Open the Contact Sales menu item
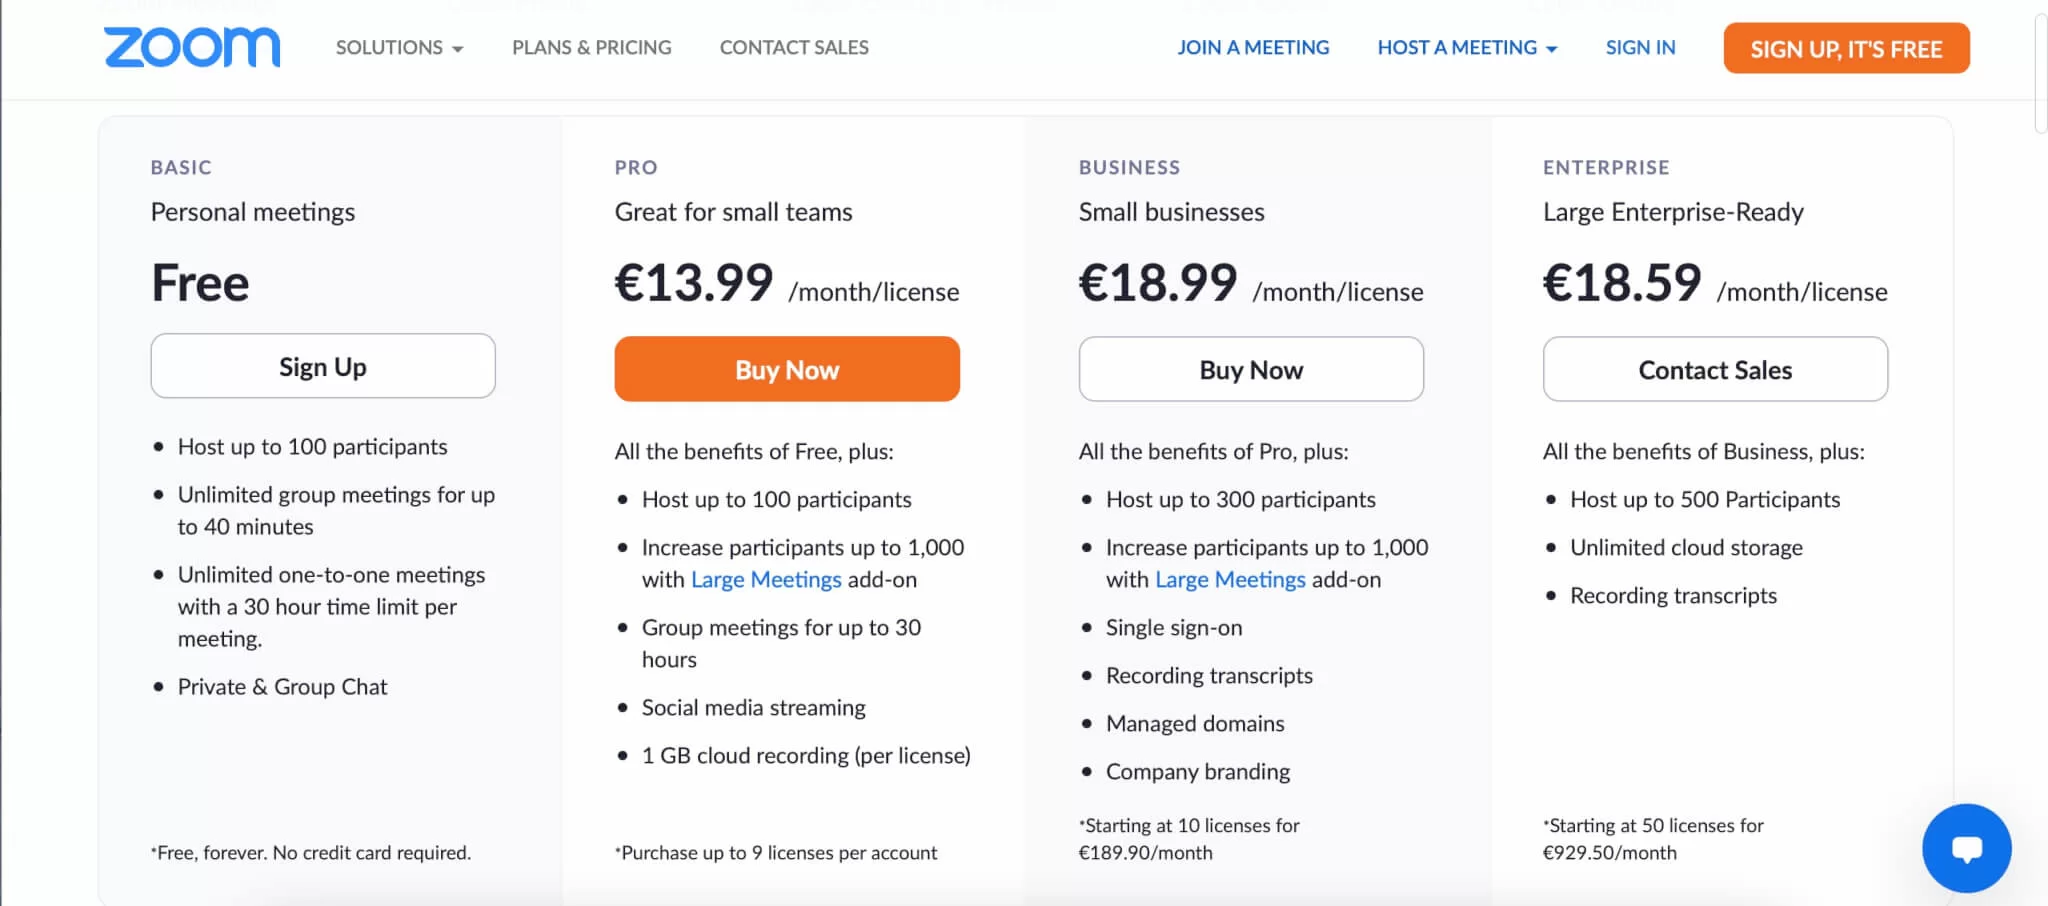The height and width of the screenshot is (906, 2048). click(793, 47)
